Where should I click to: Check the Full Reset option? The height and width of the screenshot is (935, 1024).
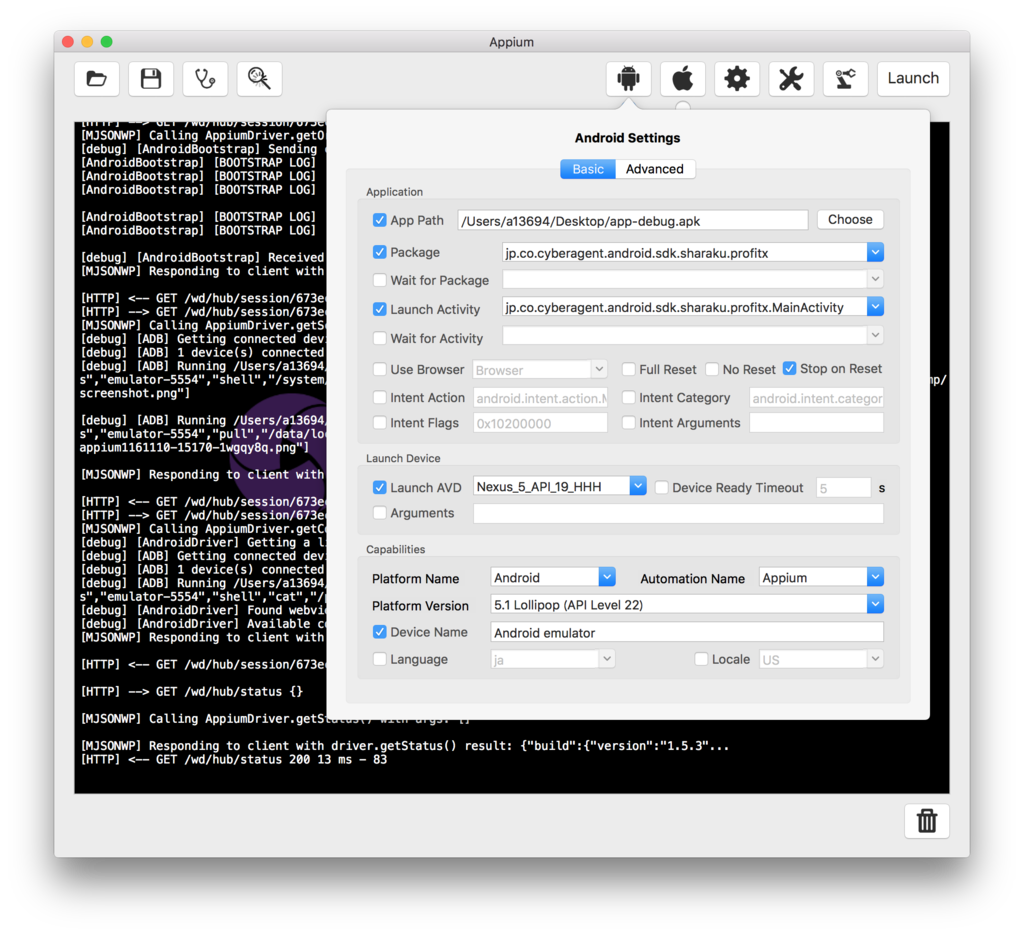(x=628, y=370)
